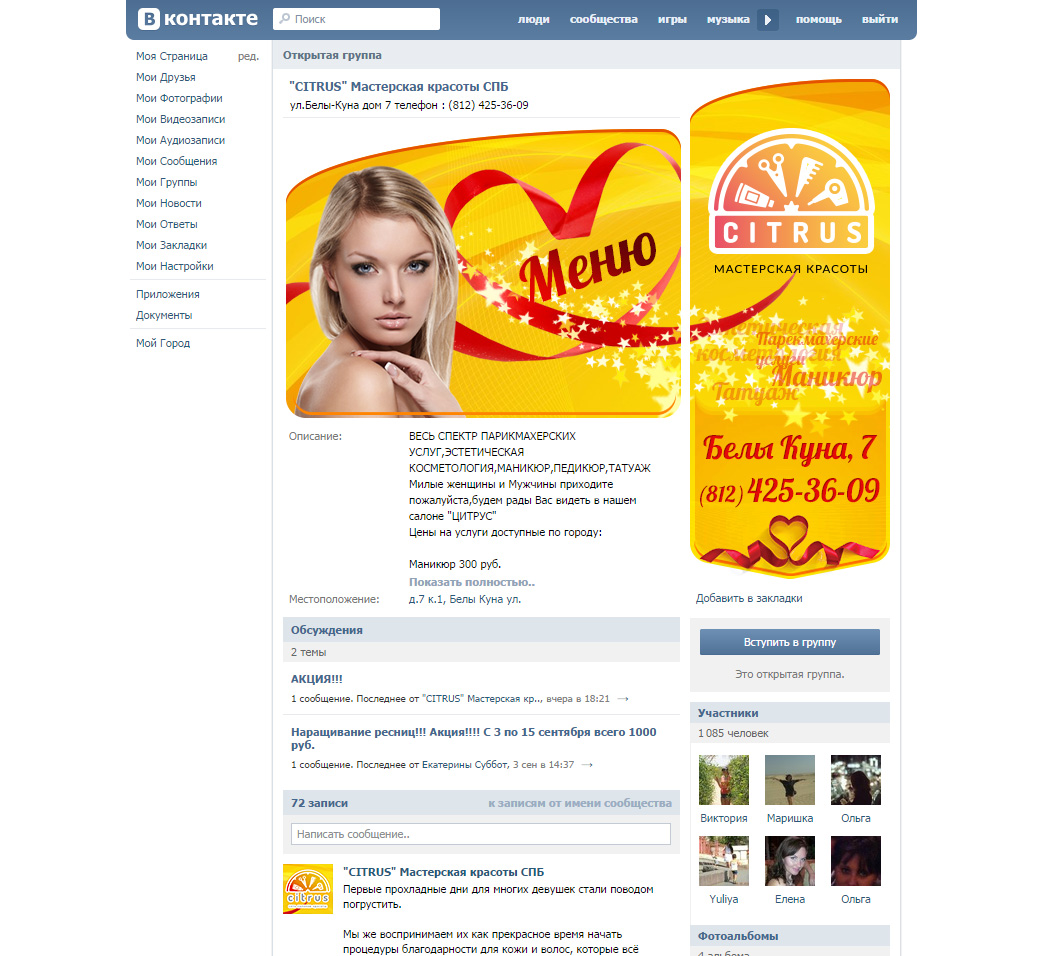Open Приложения in sidebar

point(168,294)
